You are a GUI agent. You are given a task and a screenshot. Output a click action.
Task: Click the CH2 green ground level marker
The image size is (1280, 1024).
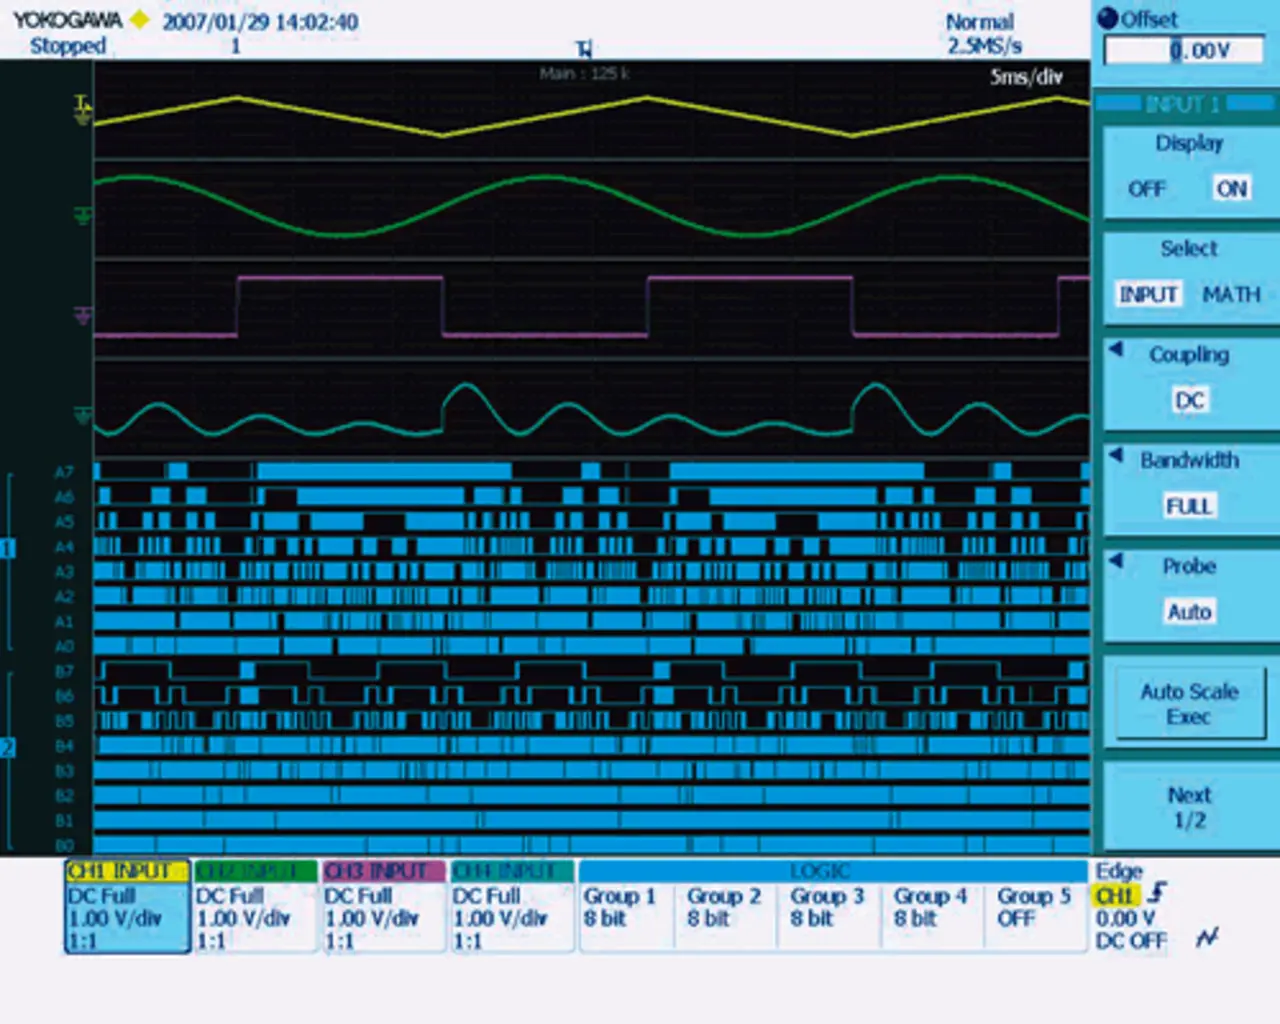83,215
